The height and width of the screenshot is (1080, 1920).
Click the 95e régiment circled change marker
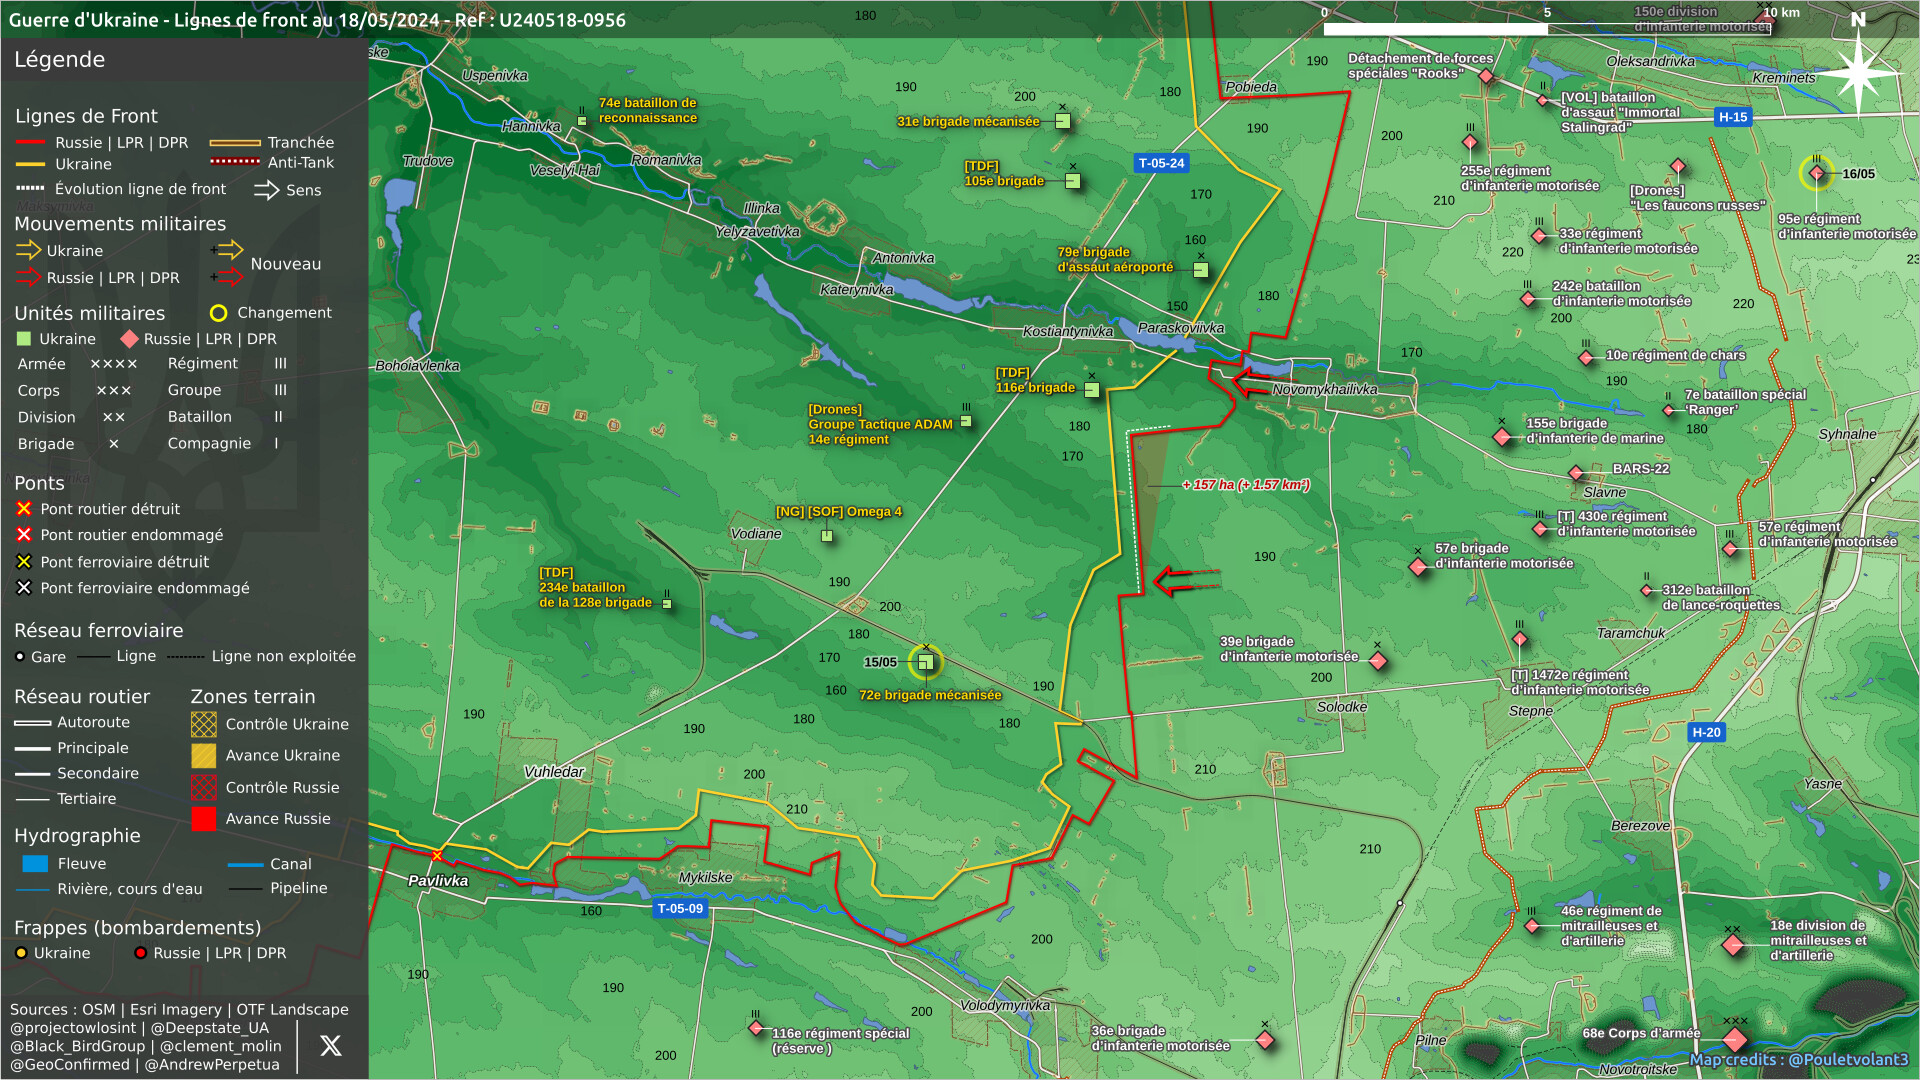(1816, 173)
